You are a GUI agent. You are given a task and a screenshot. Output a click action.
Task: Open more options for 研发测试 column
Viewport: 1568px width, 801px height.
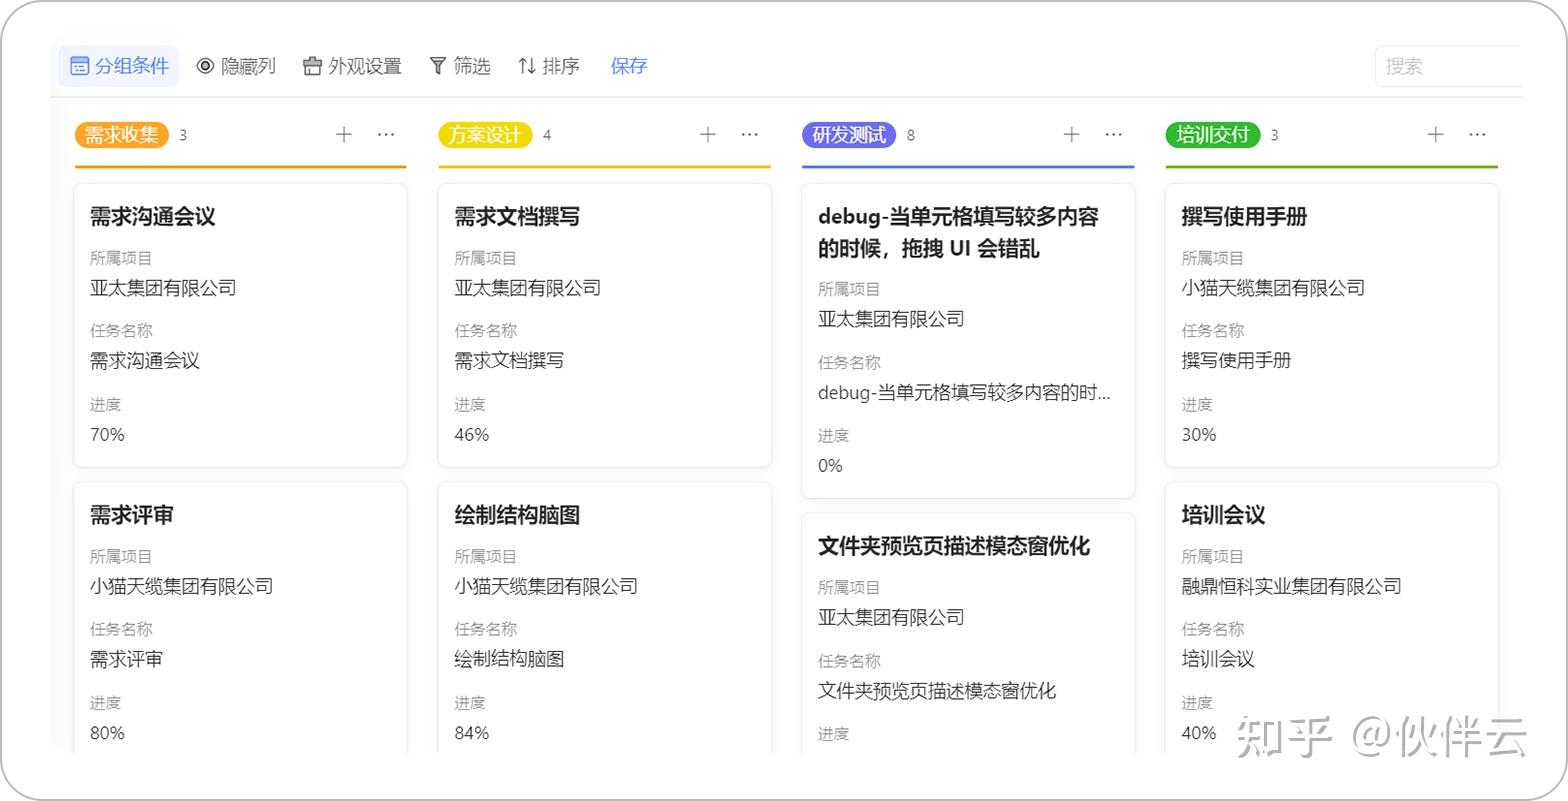click(1114, 134)
